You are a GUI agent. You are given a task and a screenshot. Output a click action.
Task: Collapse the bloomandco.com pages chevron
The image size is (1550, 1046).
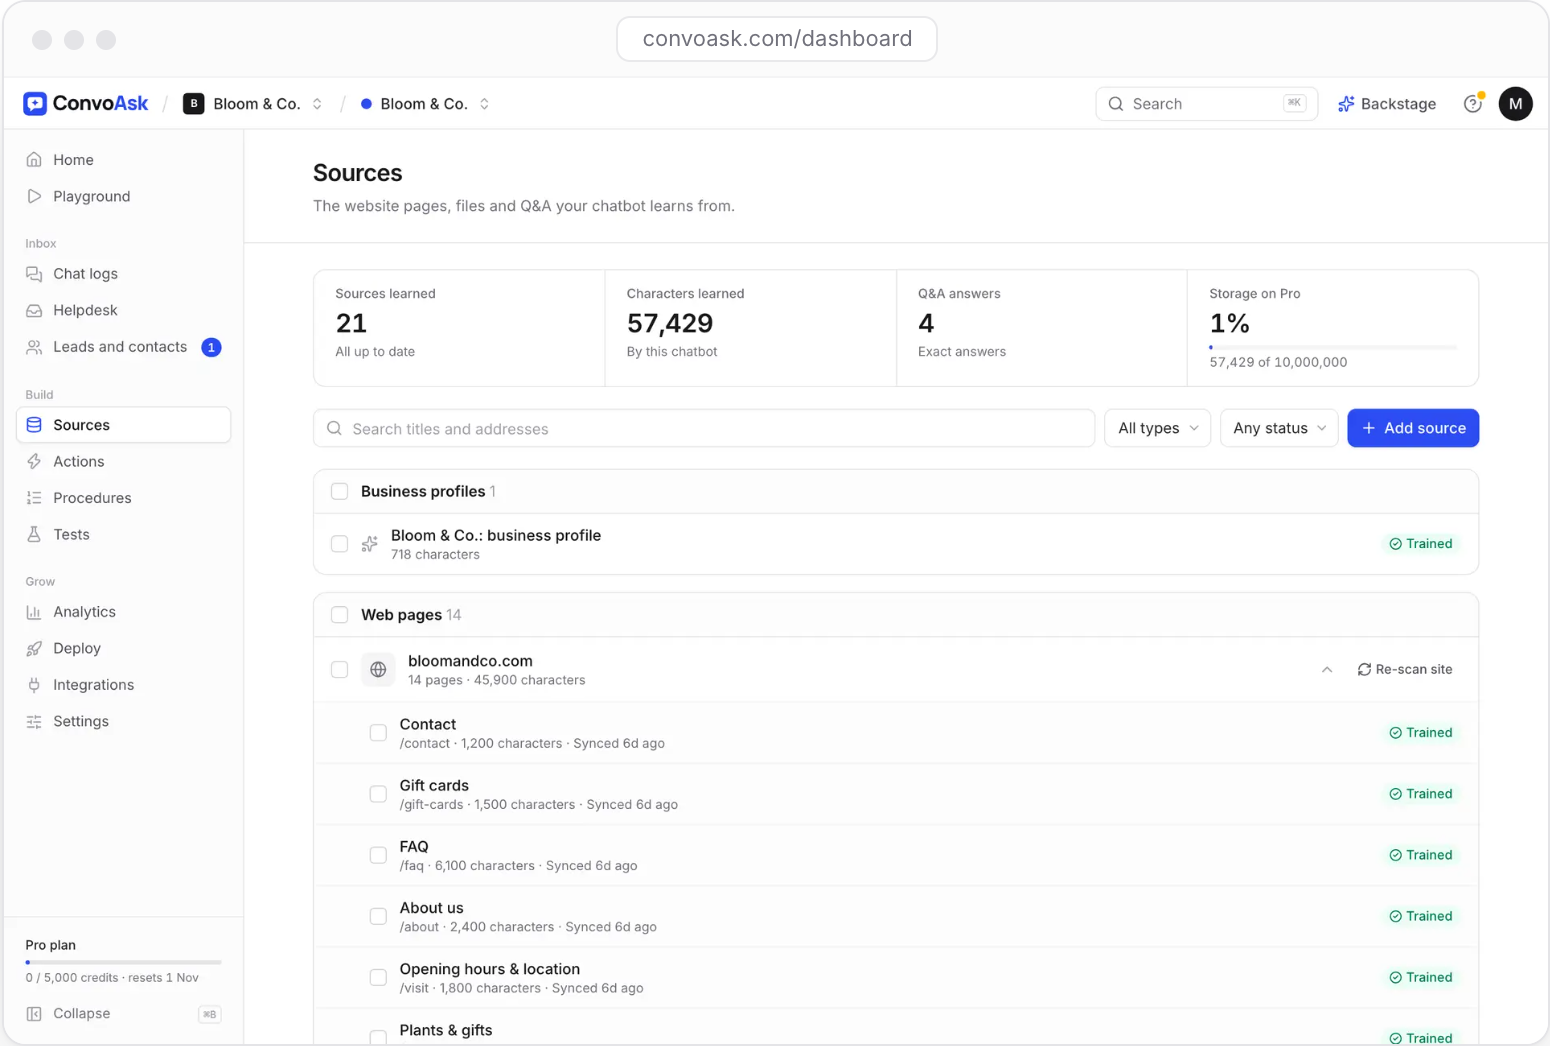pyautogui.click(x=1327, y=670)
